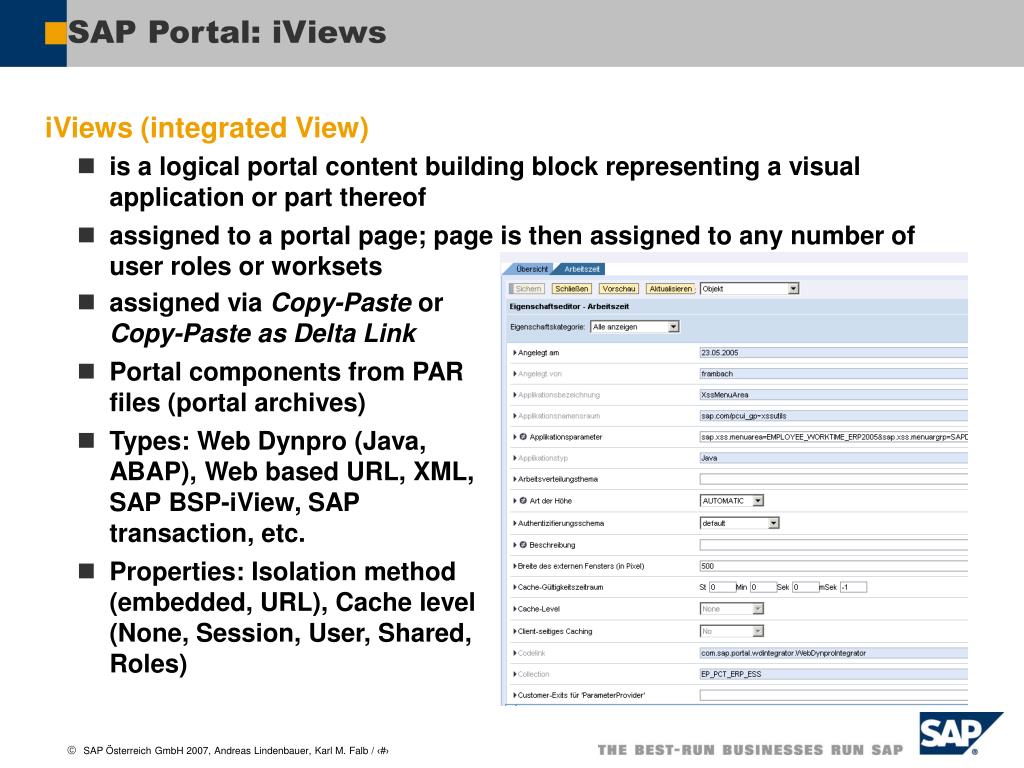Viewport: 1024px width, 768px height.
Task: Expand the Beschreibung property row
Action: (515, 545)
